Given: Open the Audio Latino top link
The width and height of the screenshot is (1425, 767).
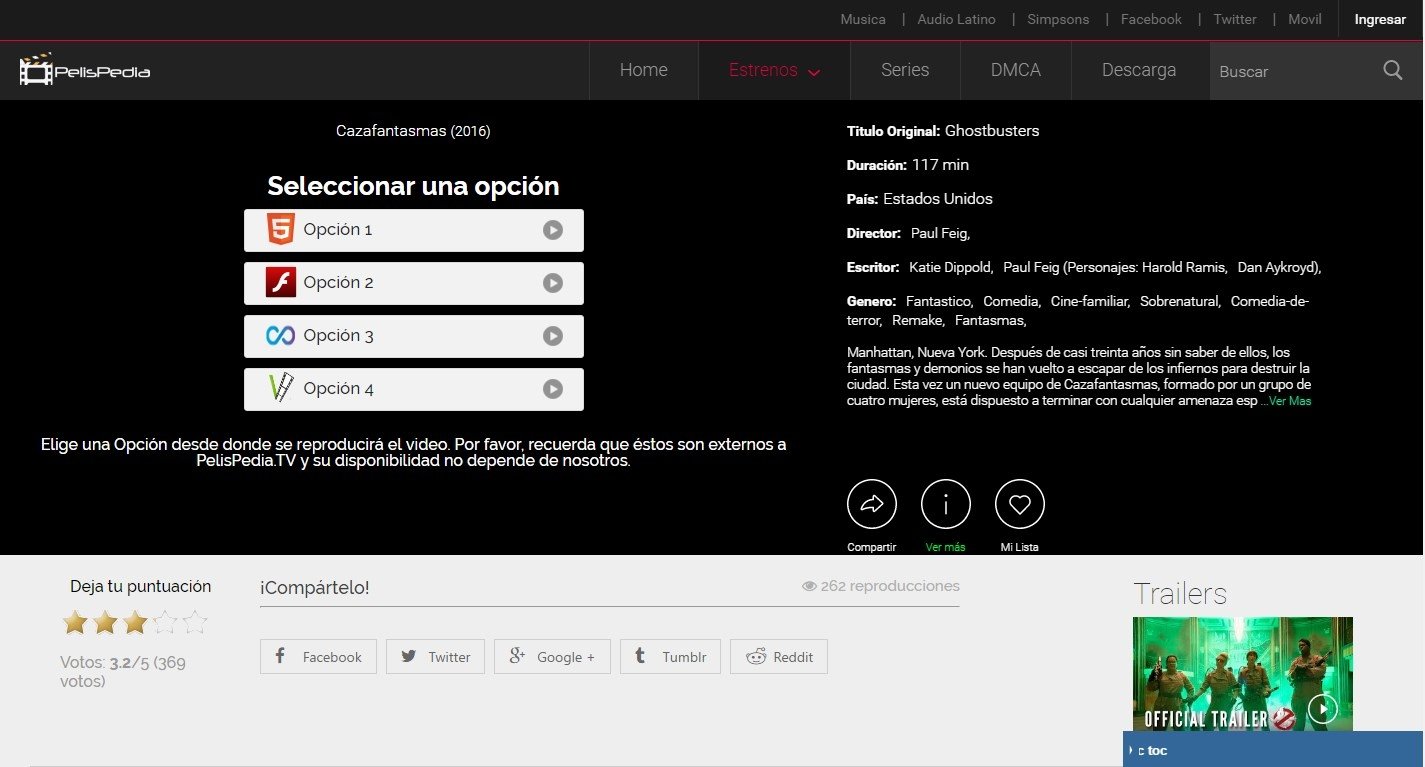Looking at the screenshot, I should 957,19.
